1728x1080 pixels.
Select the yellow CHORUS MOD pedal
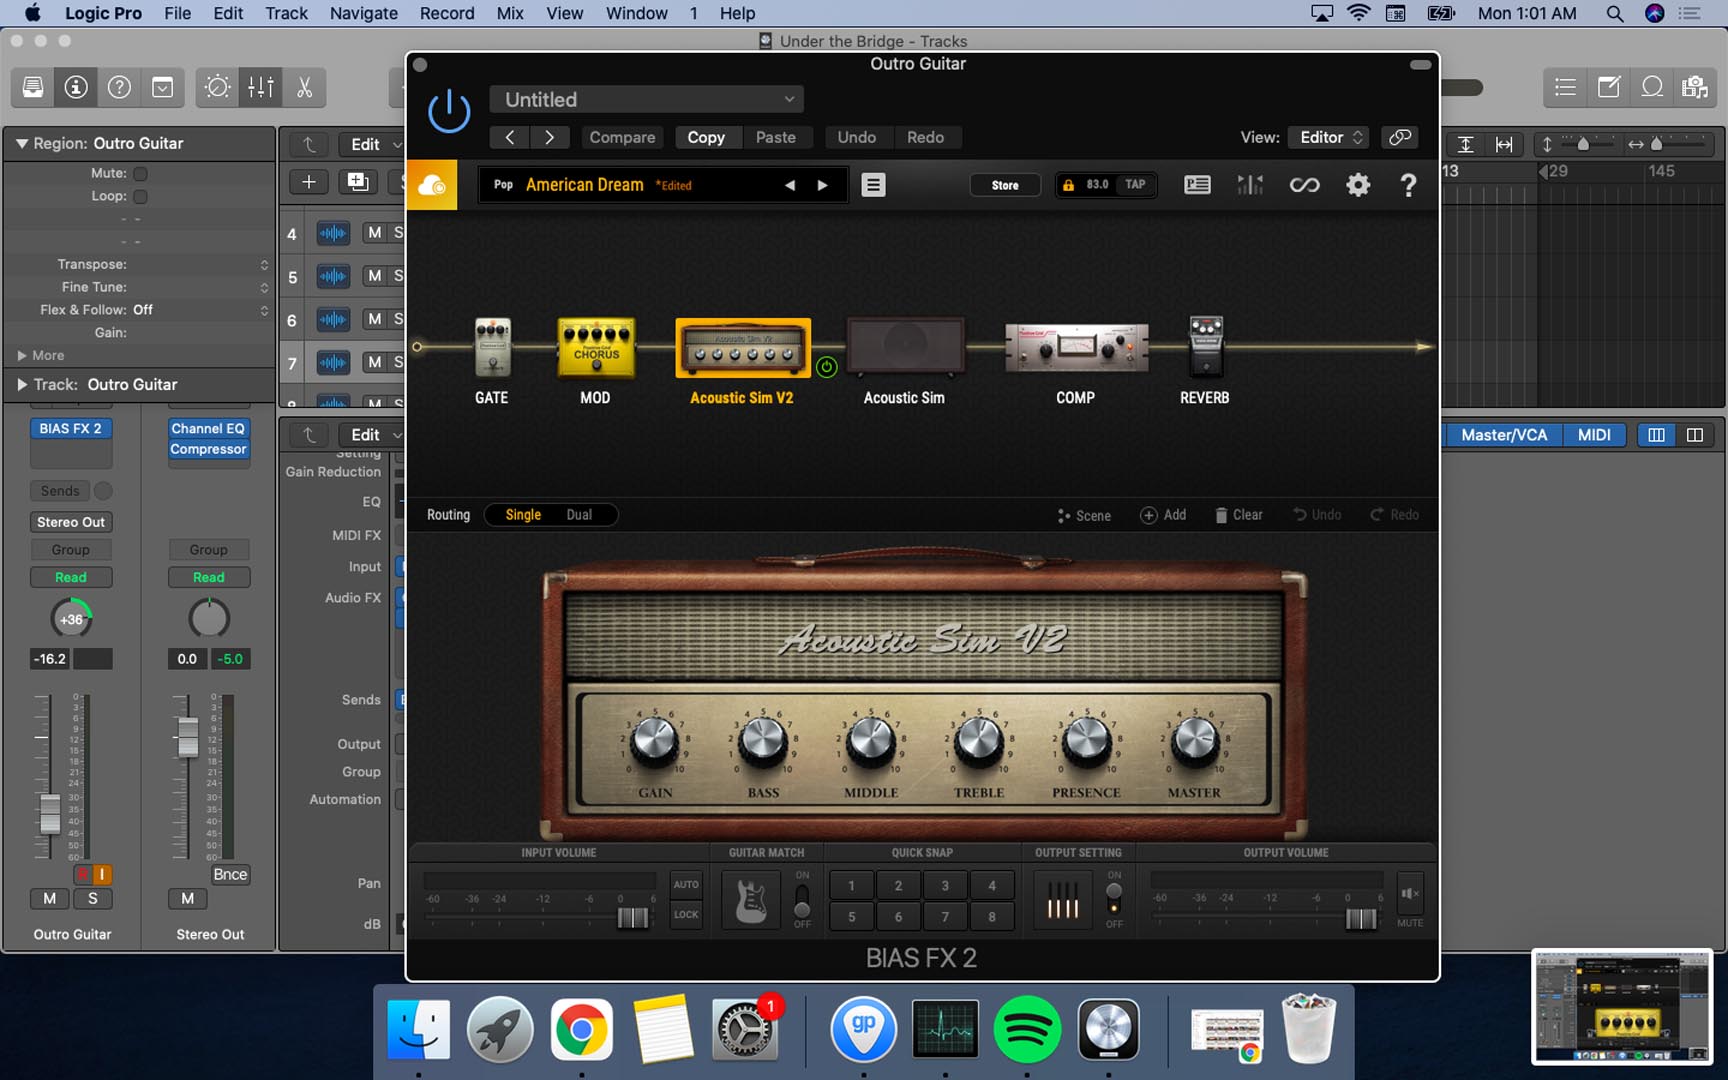[x=596, y=347]
